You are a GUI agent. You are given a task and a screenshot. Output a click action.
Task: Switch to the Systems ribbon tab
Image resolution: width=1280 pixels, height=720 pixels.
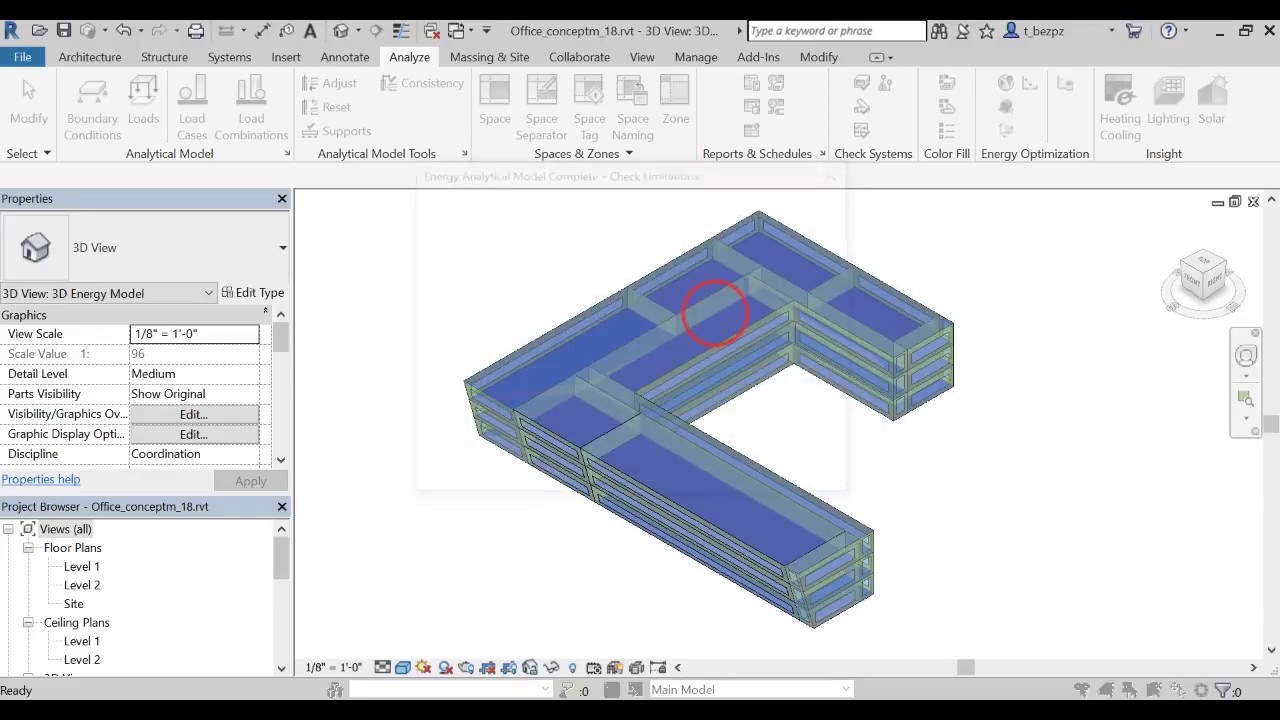(229, 57)
